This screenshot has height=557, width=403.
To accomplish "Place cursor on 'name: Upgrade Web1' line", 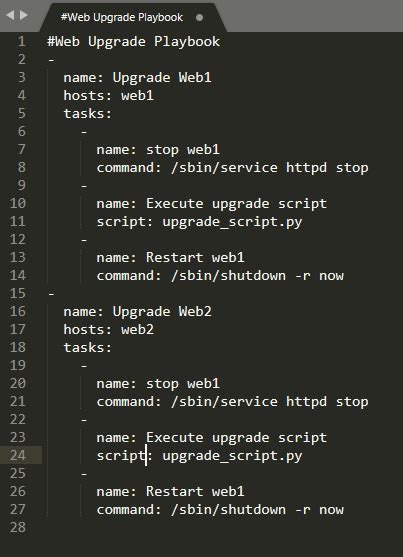I will point(137,77).
